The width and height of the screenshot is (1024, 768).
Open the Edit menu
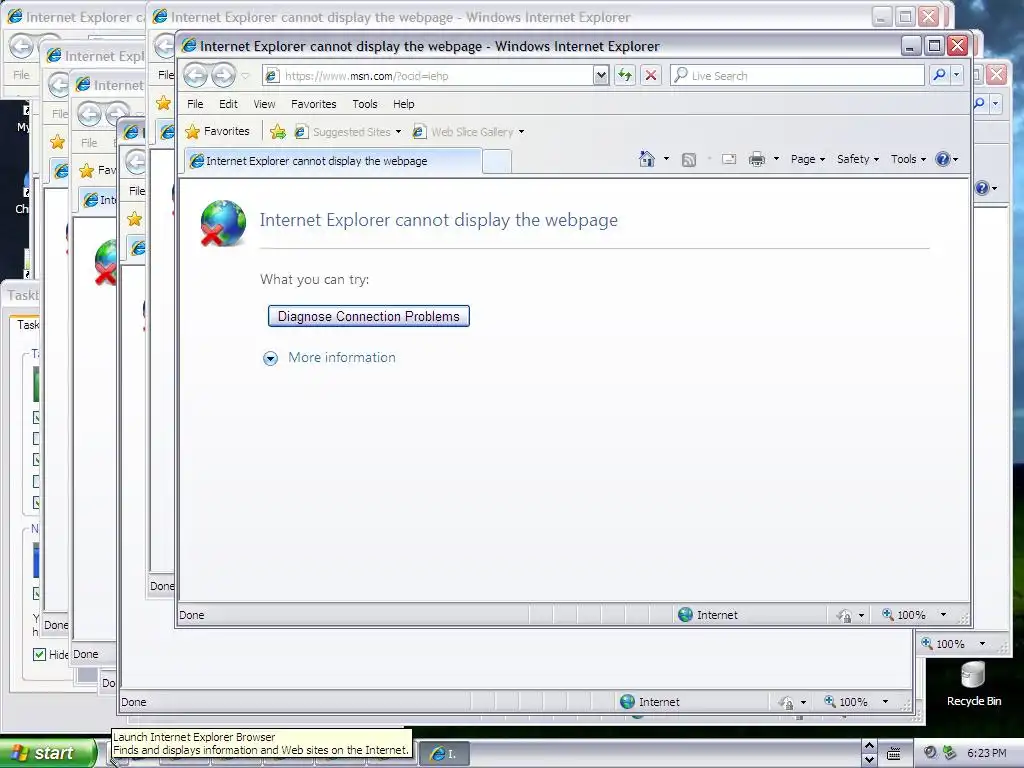coord(228,104)
